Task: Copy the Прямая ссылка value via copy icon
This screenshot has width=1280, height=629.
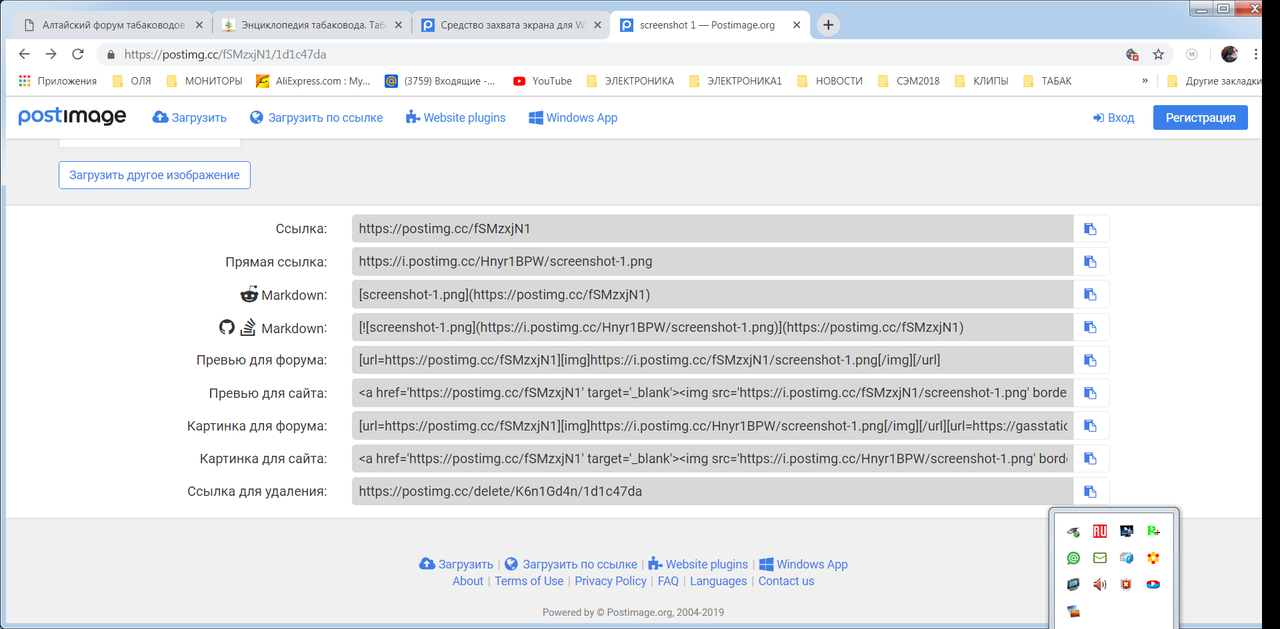Action: (1091, 262)
